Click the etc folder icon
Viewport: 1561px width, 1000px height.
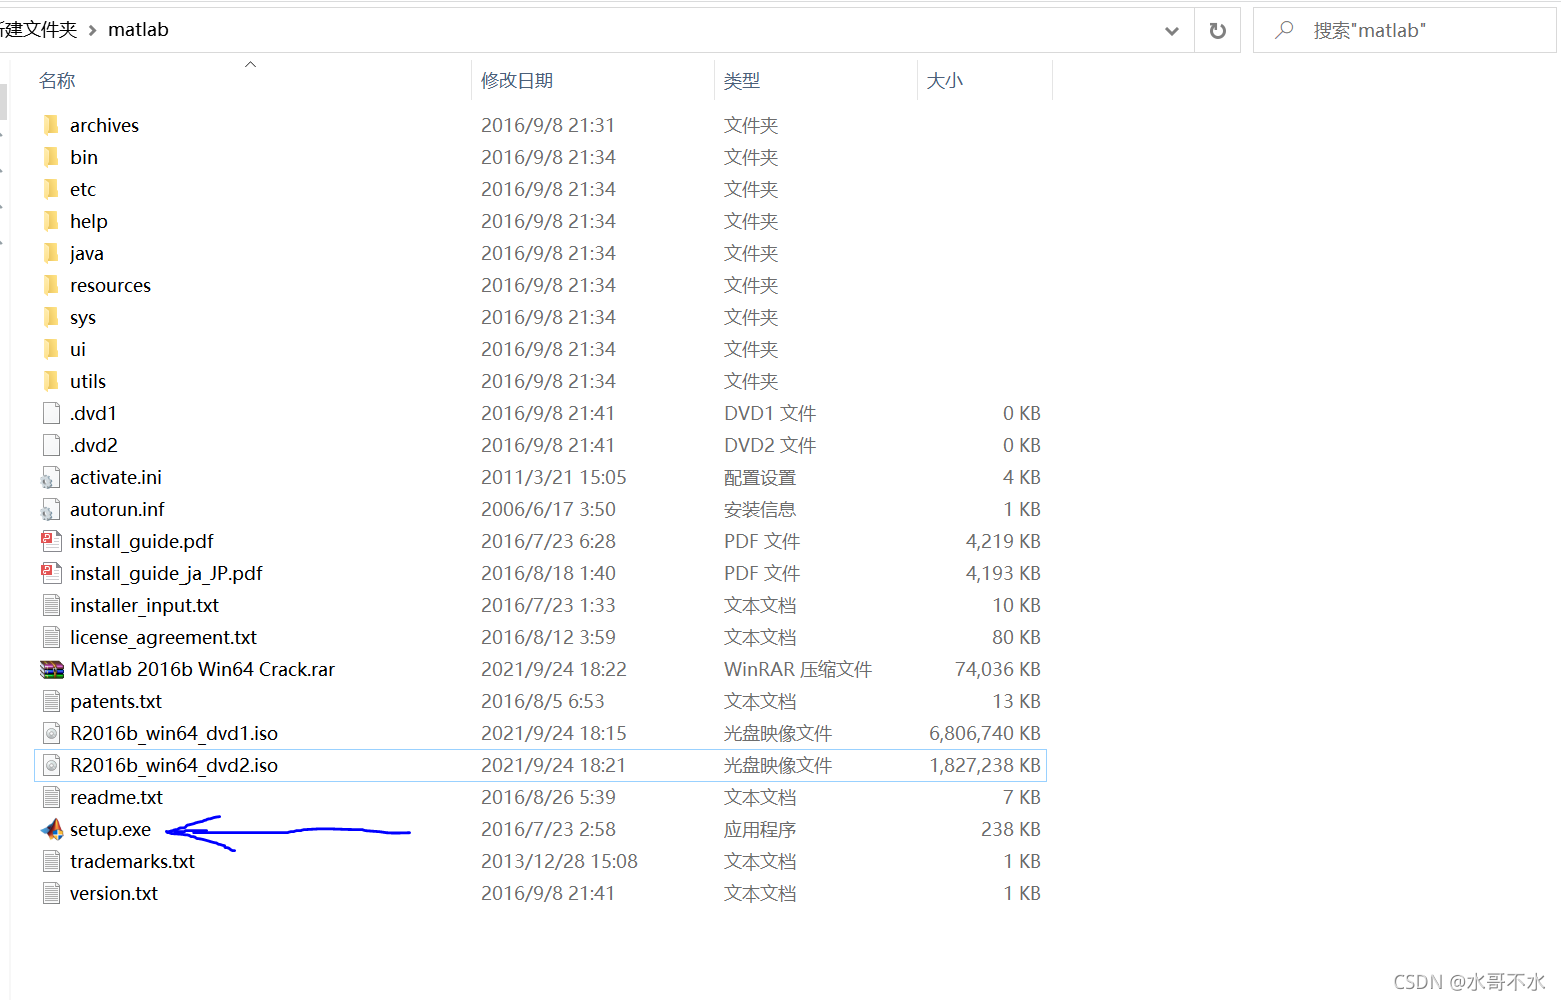tap(51, 189)
